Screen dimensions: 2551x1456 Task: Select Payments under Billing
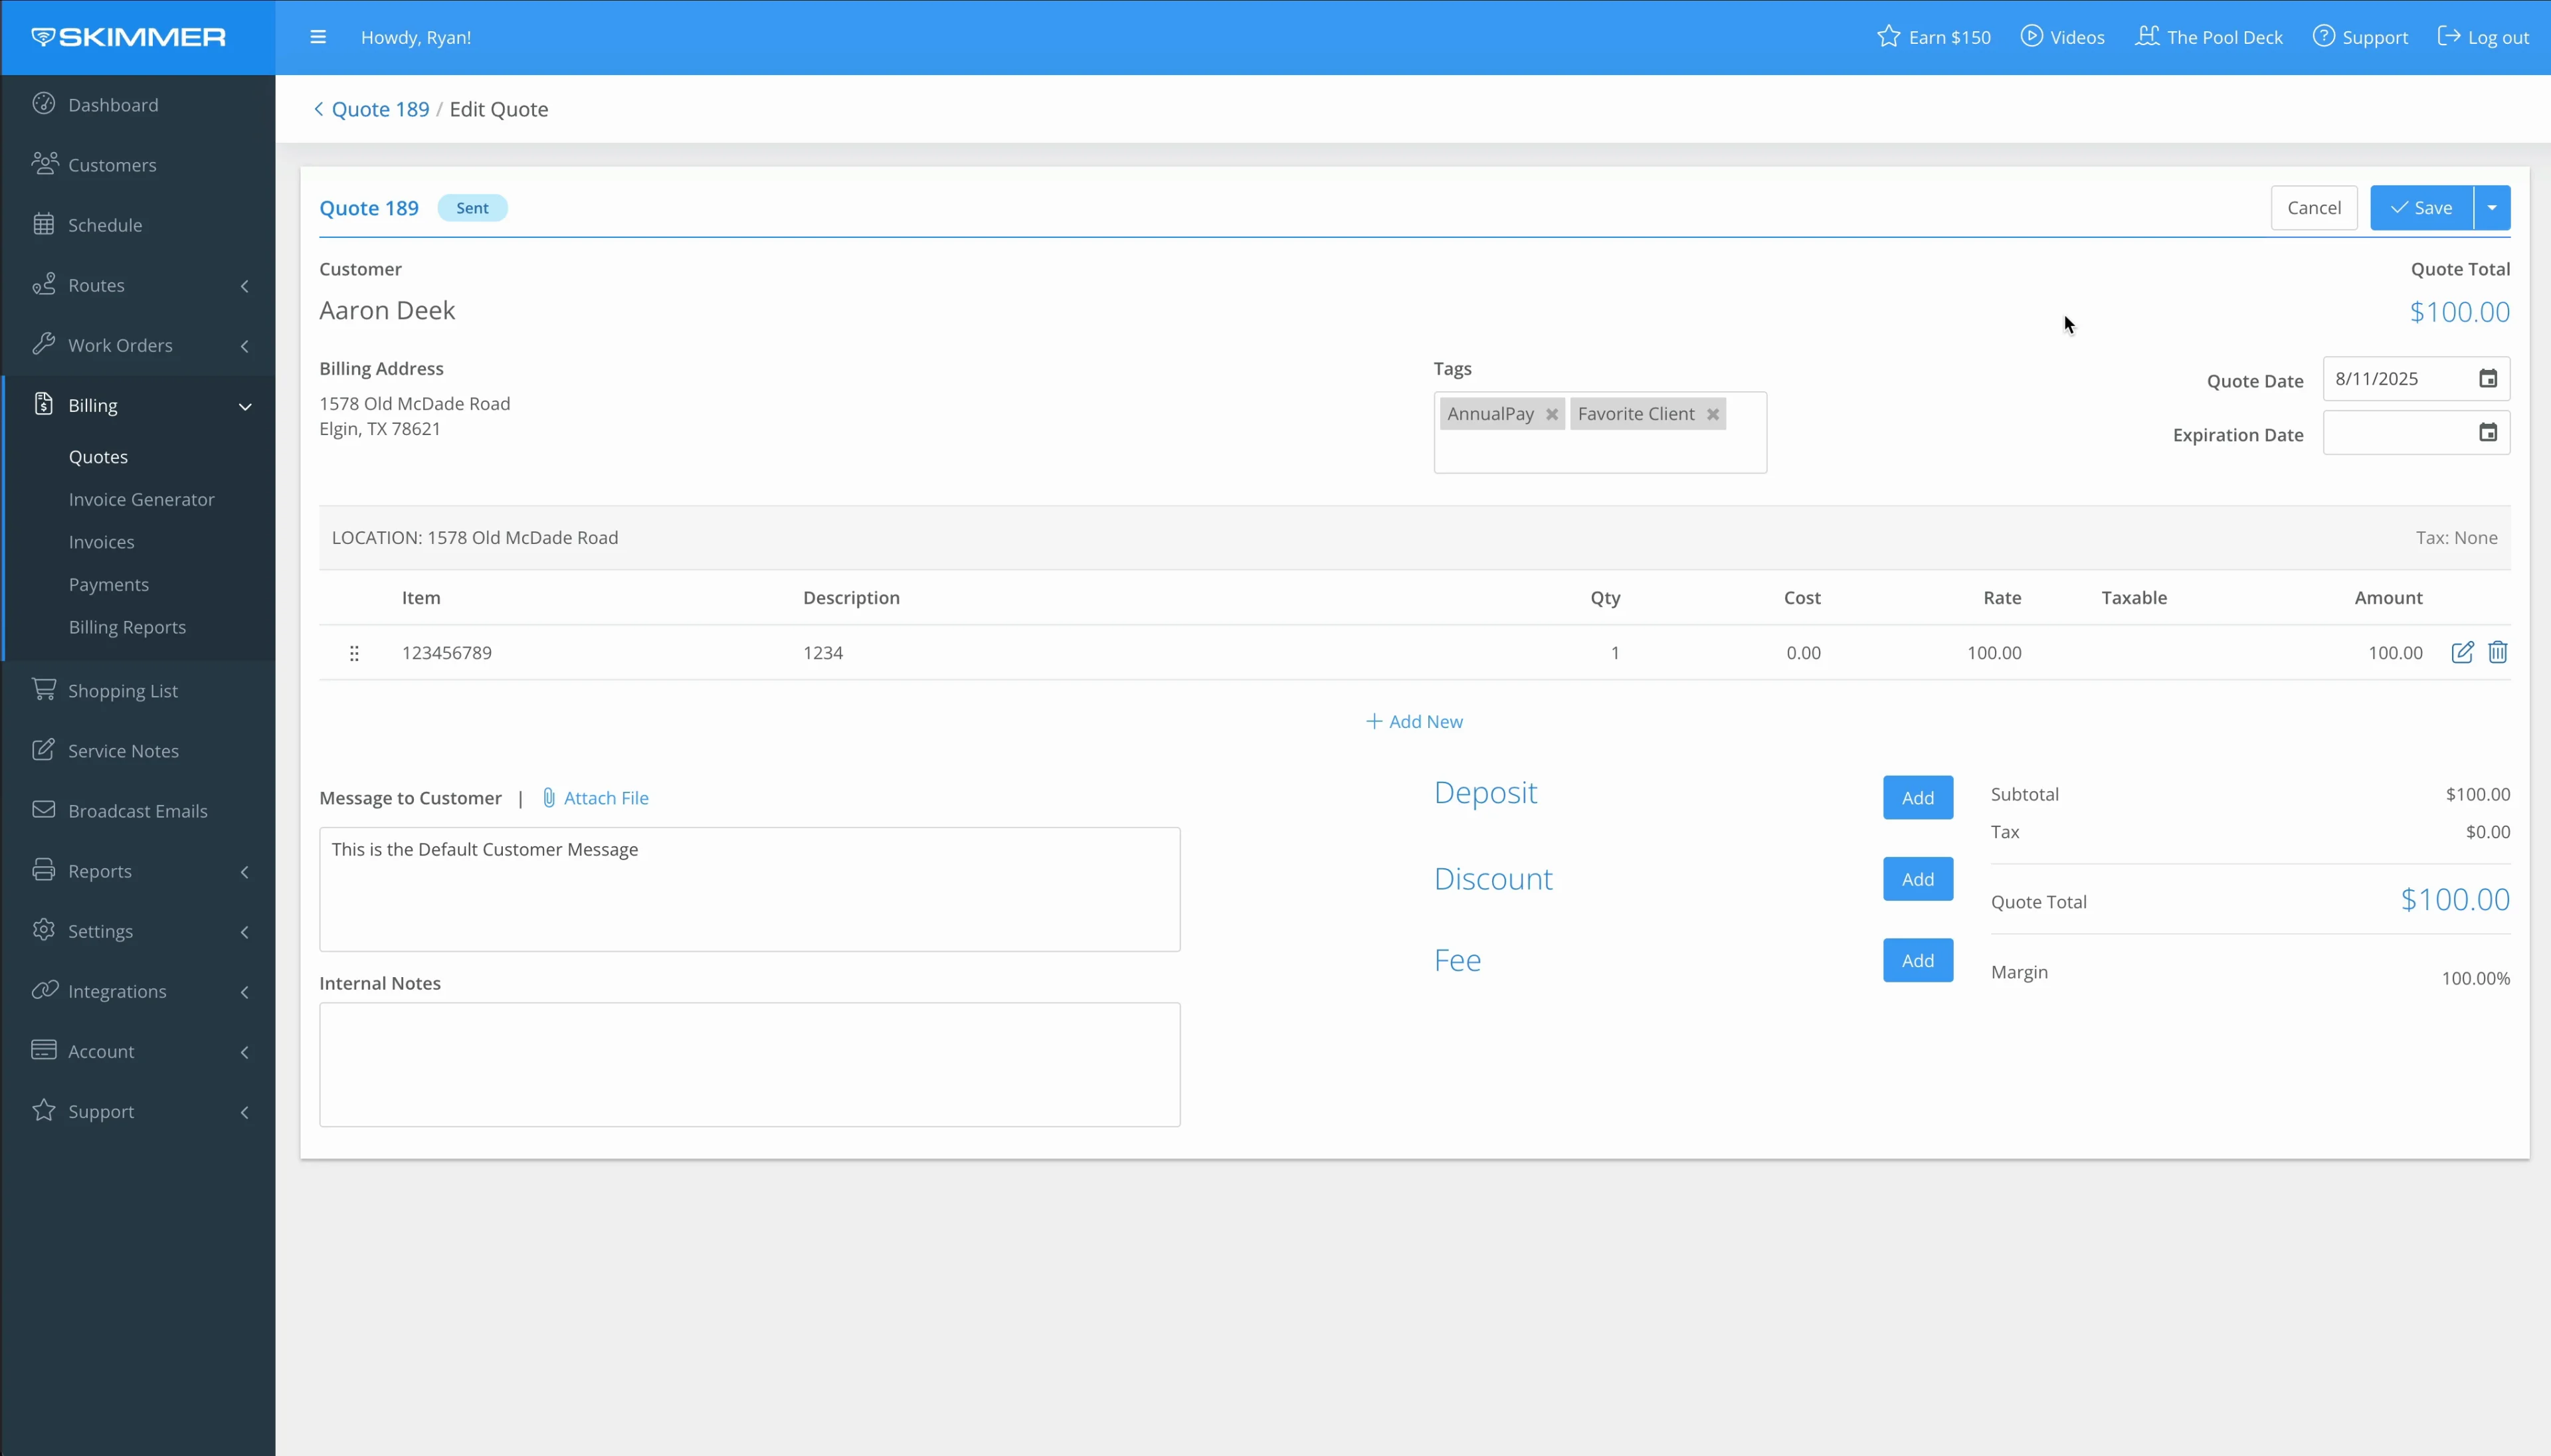[108, 584]
